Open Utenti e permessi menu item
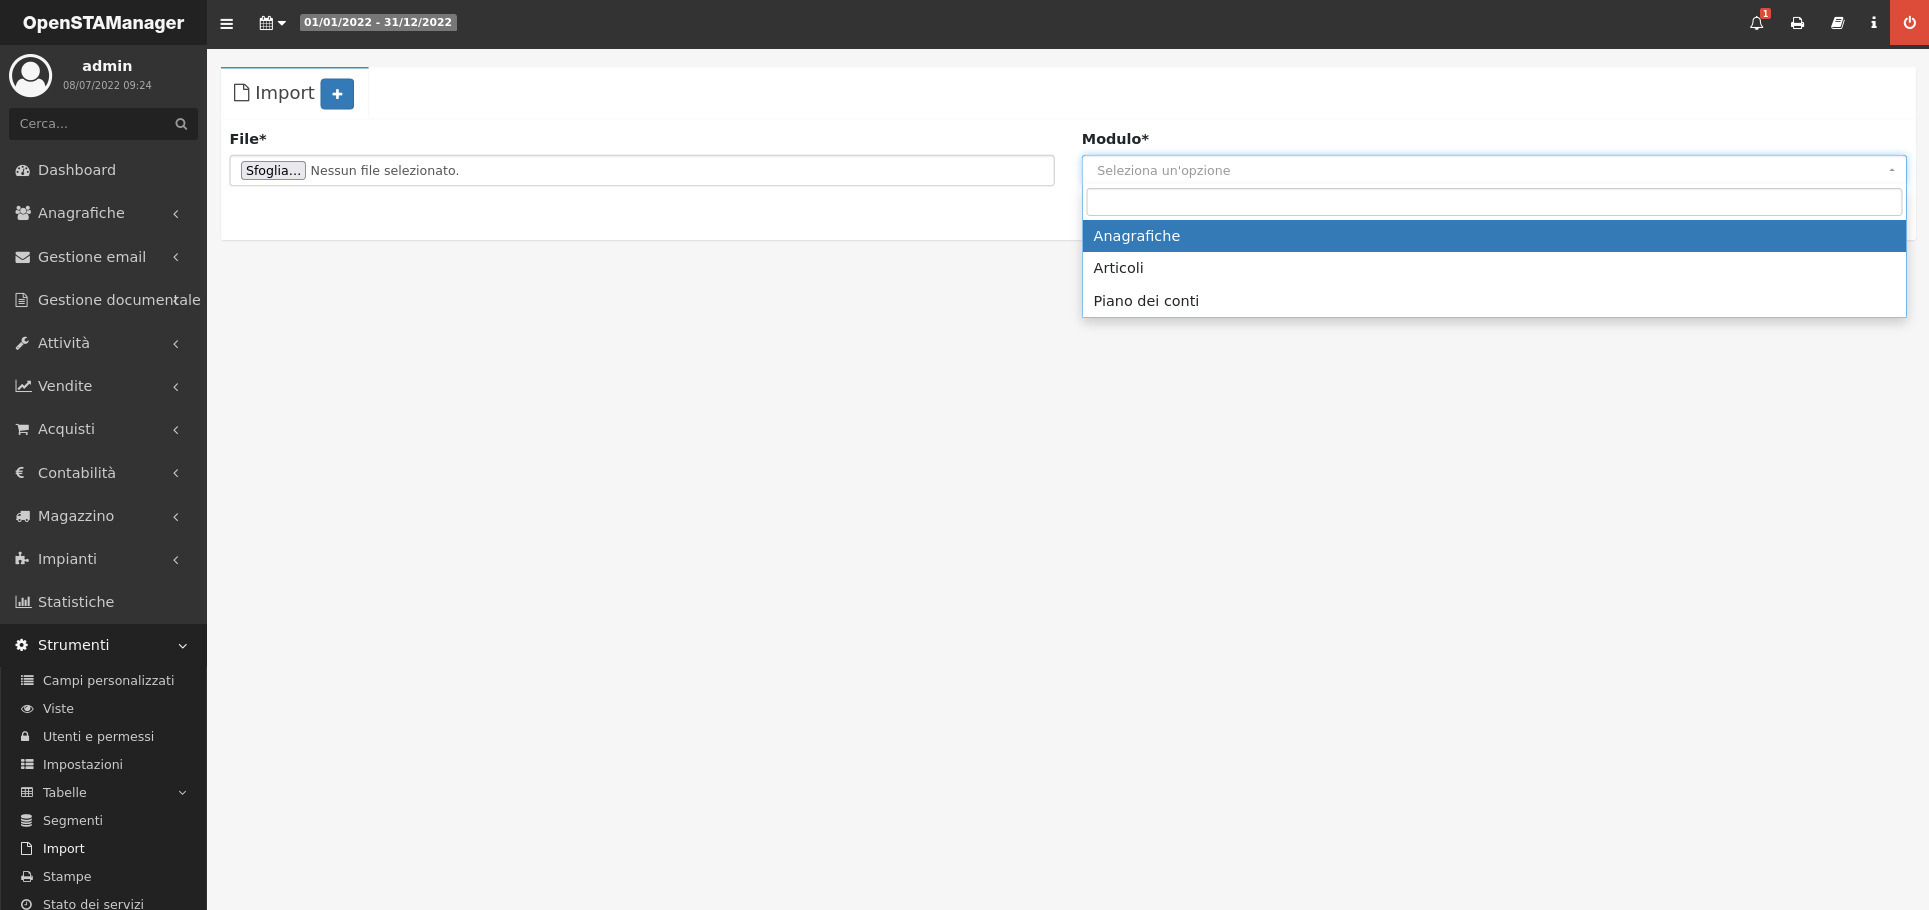 [x=98, y=736]
